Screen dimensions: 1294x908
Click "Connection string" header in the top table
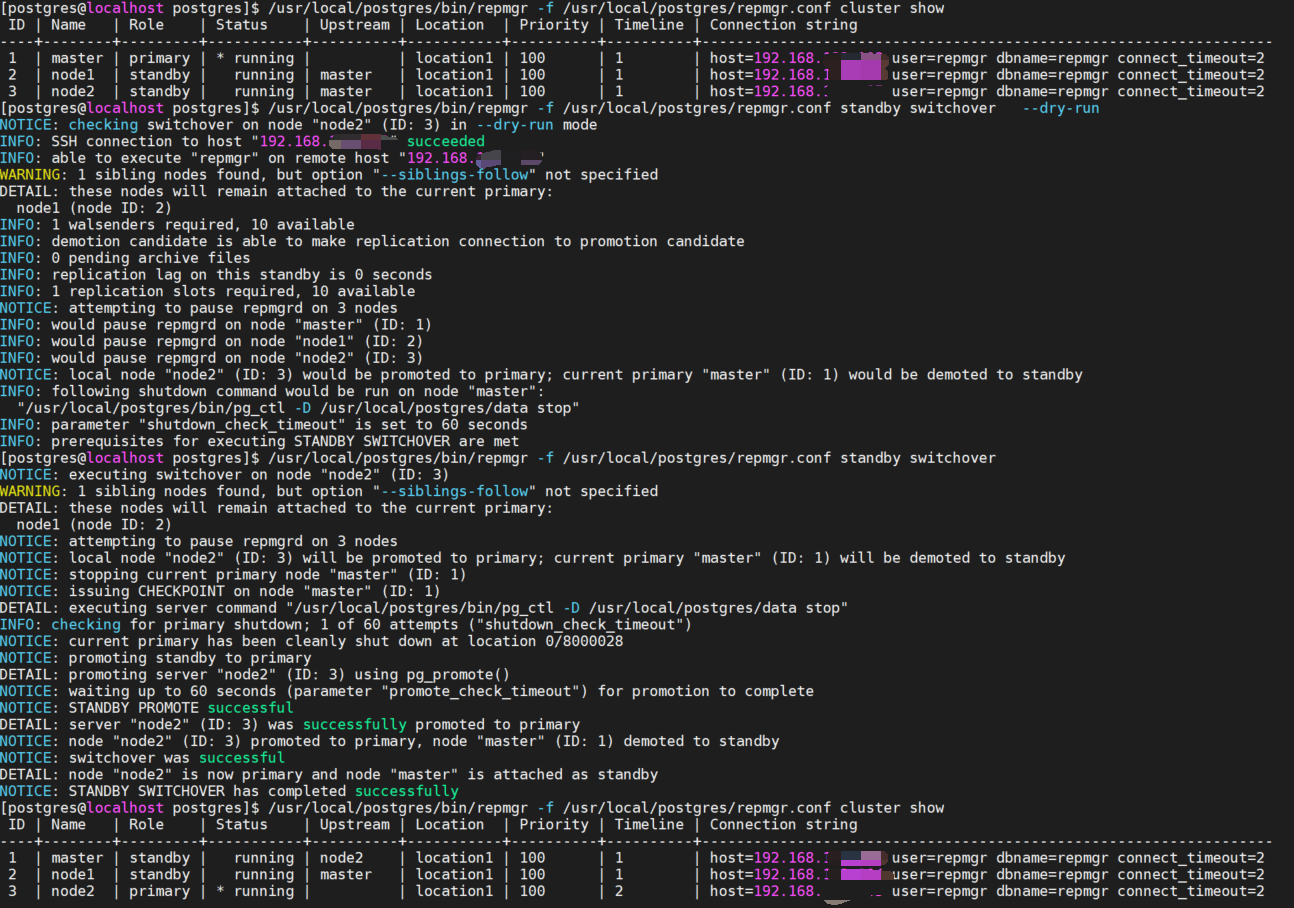pos(783,25)
